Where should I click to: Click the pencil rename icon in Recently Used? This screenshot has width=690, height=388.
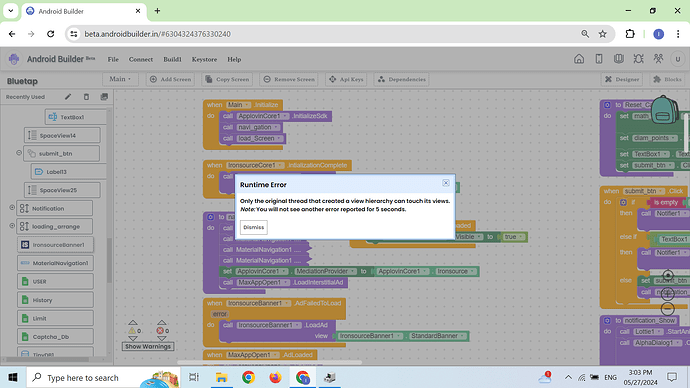(68, 97)
